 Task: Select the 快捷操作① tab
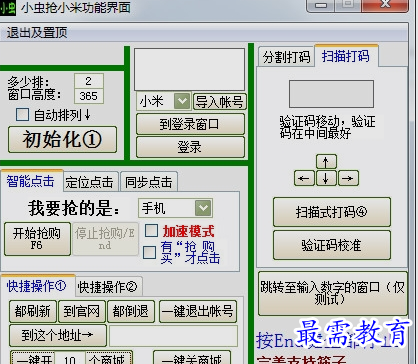[x=37, y=286]
